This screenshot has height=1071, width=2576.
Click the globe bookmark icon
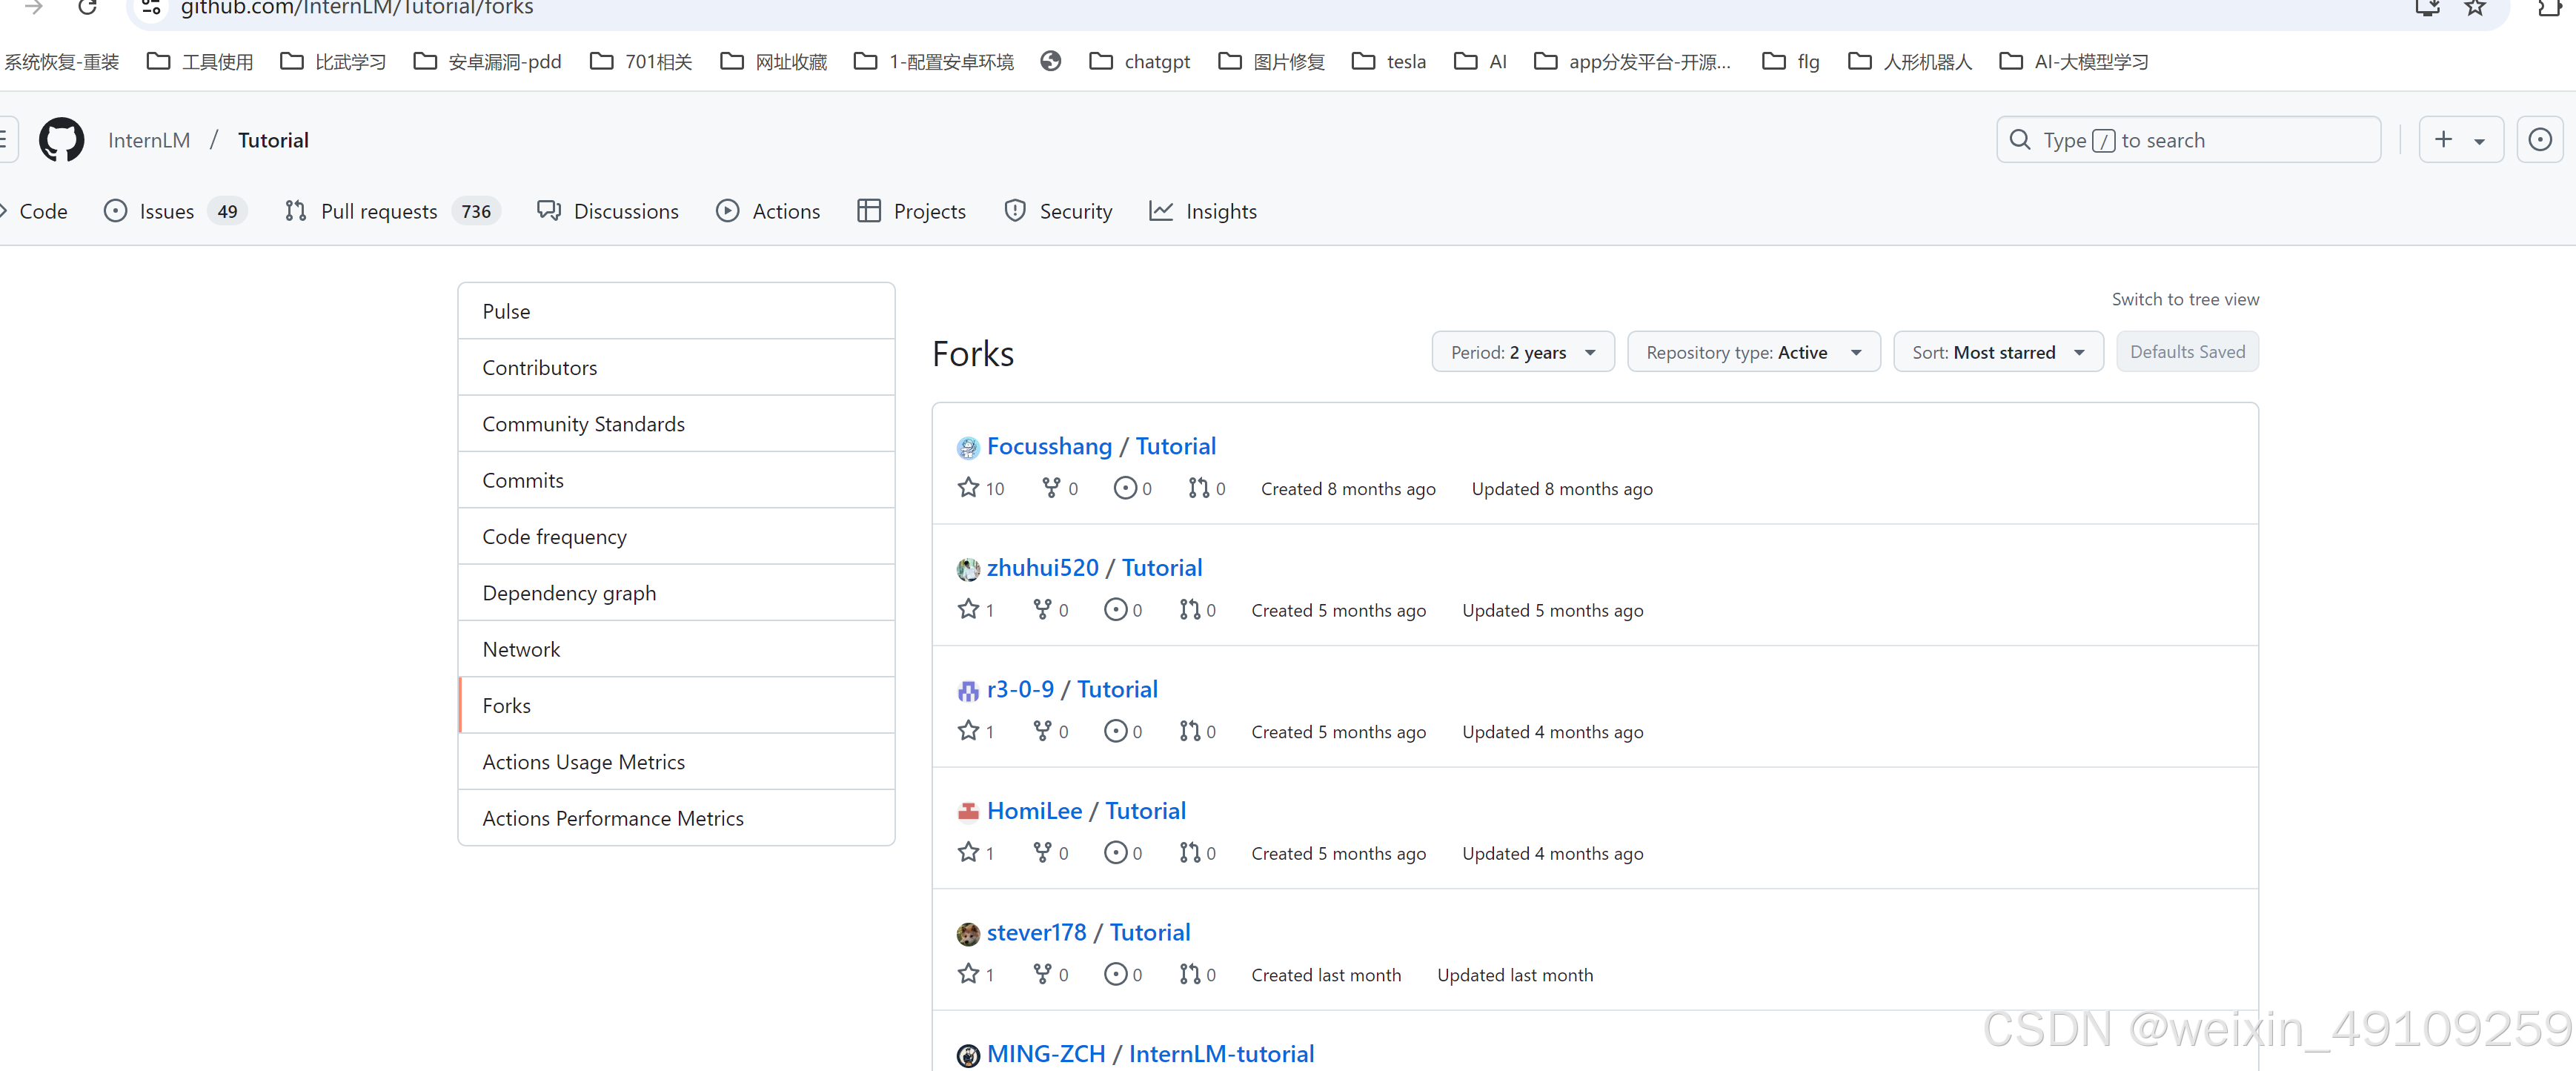click(x=1050, y=62)
